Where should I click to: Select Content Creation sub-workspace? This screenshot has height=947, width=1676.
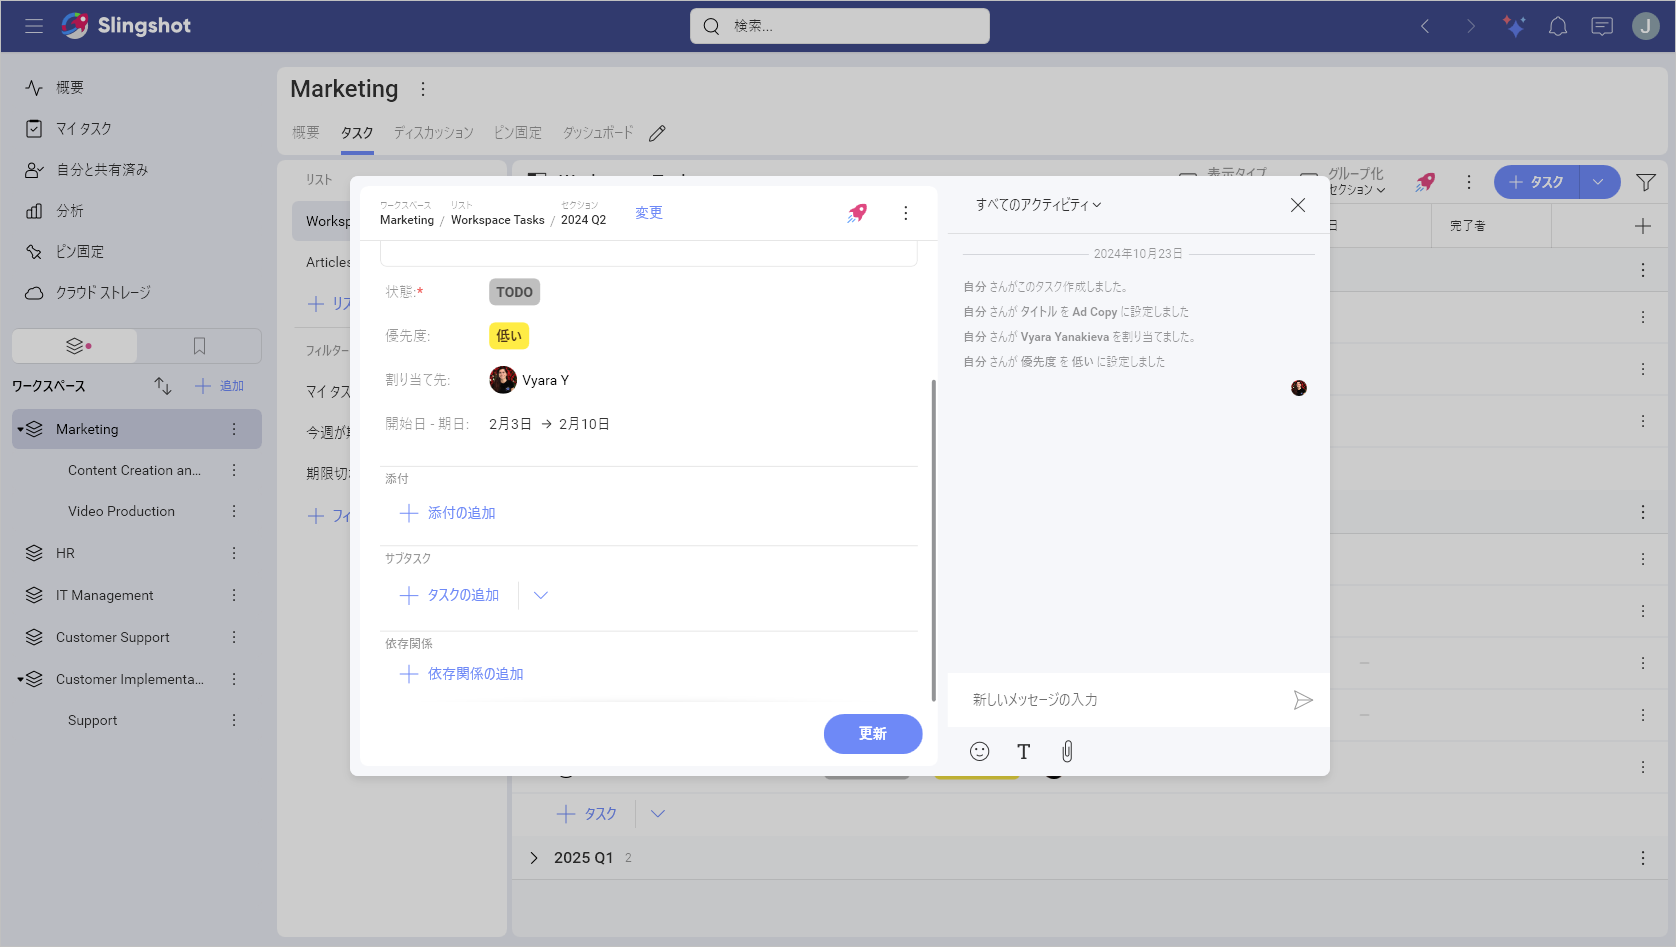tap(134, 470)
